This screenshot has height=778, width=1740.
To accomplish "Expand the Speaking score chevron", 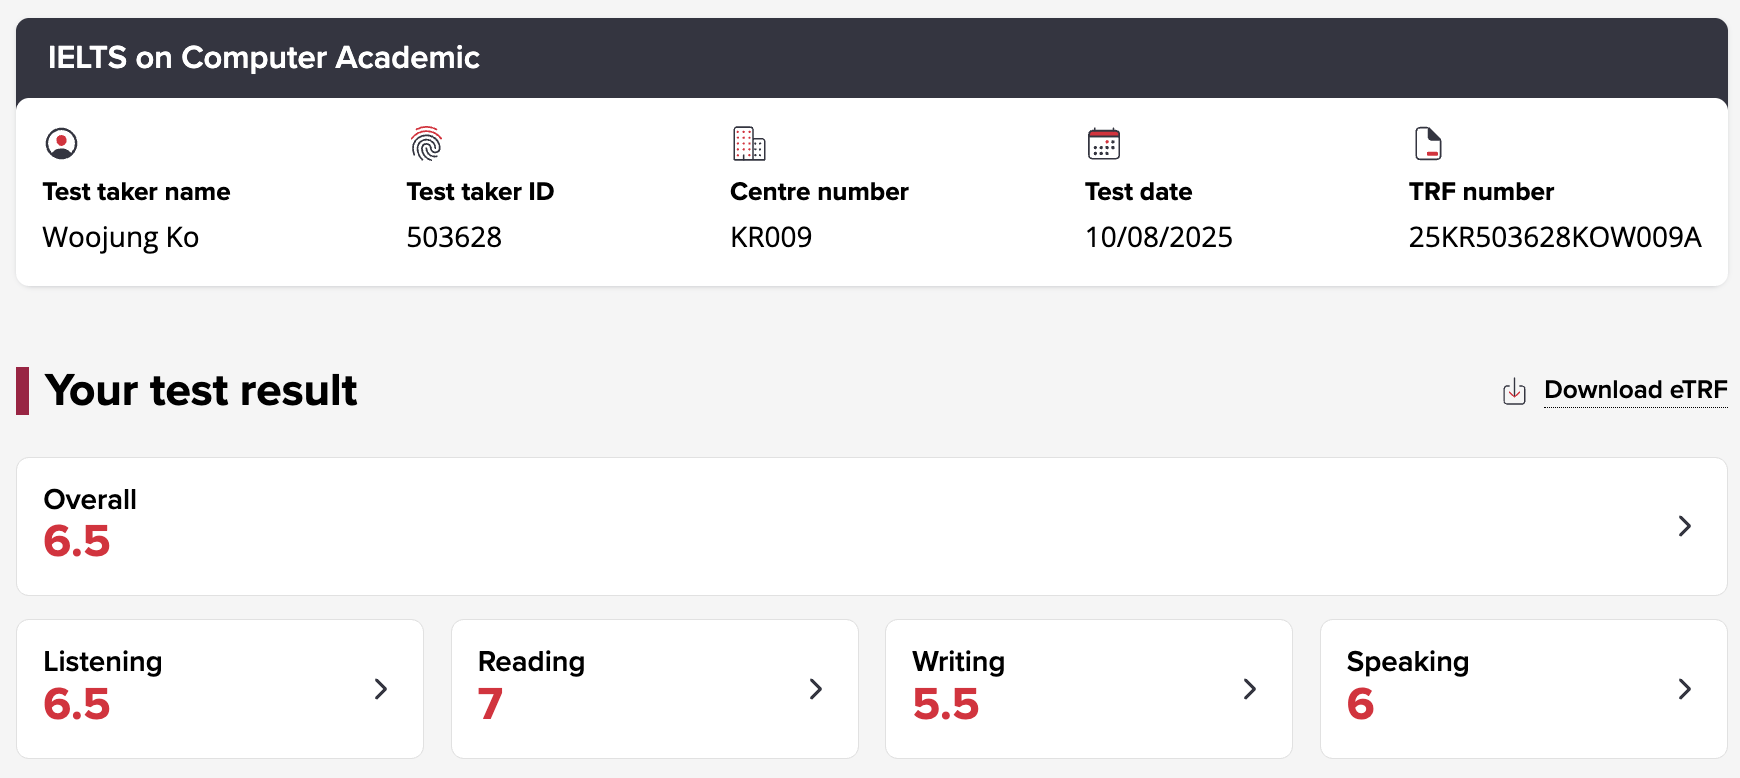I will [x=1685, y=689].
